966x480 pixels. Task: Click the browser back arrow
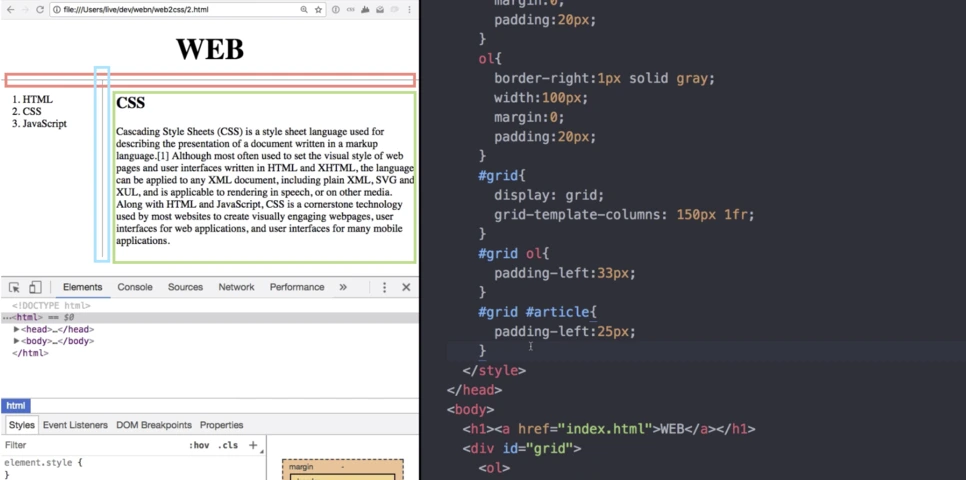point(10,10)
